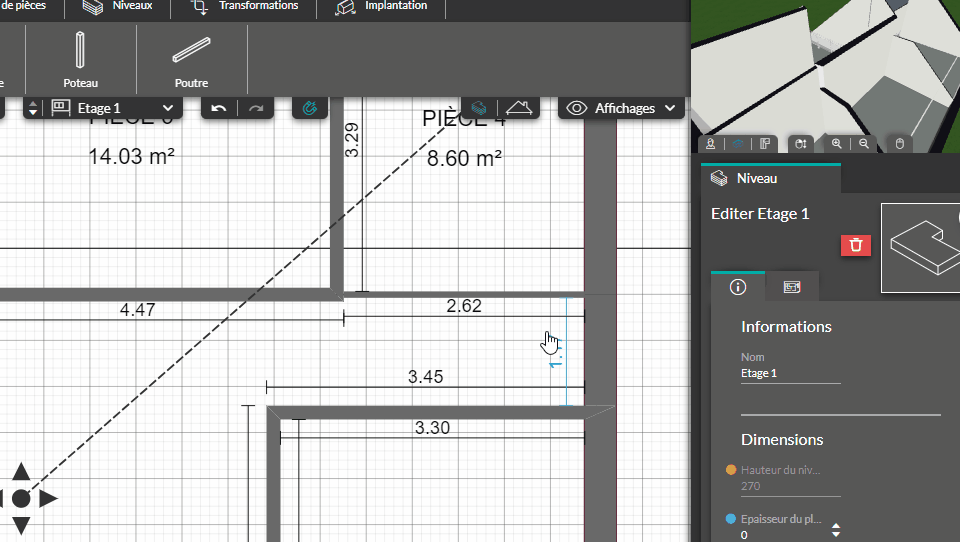Click the undo arrow button
This screenshot has width=960, height=542.
coord(219,108)
